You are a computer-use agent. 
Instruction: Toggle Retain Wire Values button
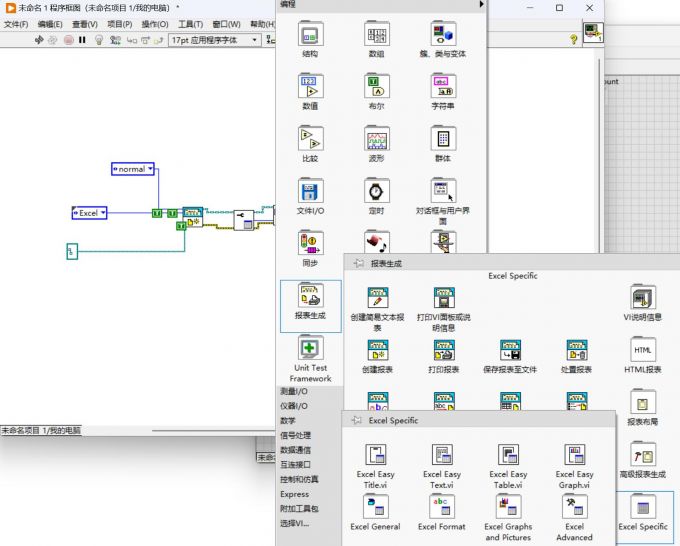coord(115,40)
